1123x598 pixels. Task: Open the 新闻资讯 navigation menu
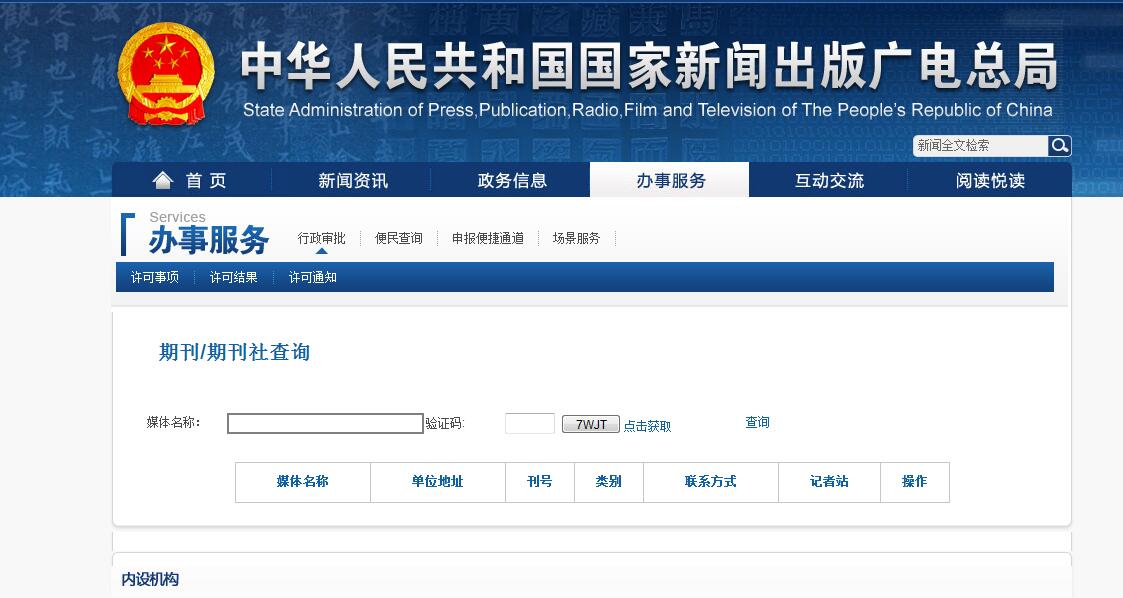pos(356,180)
